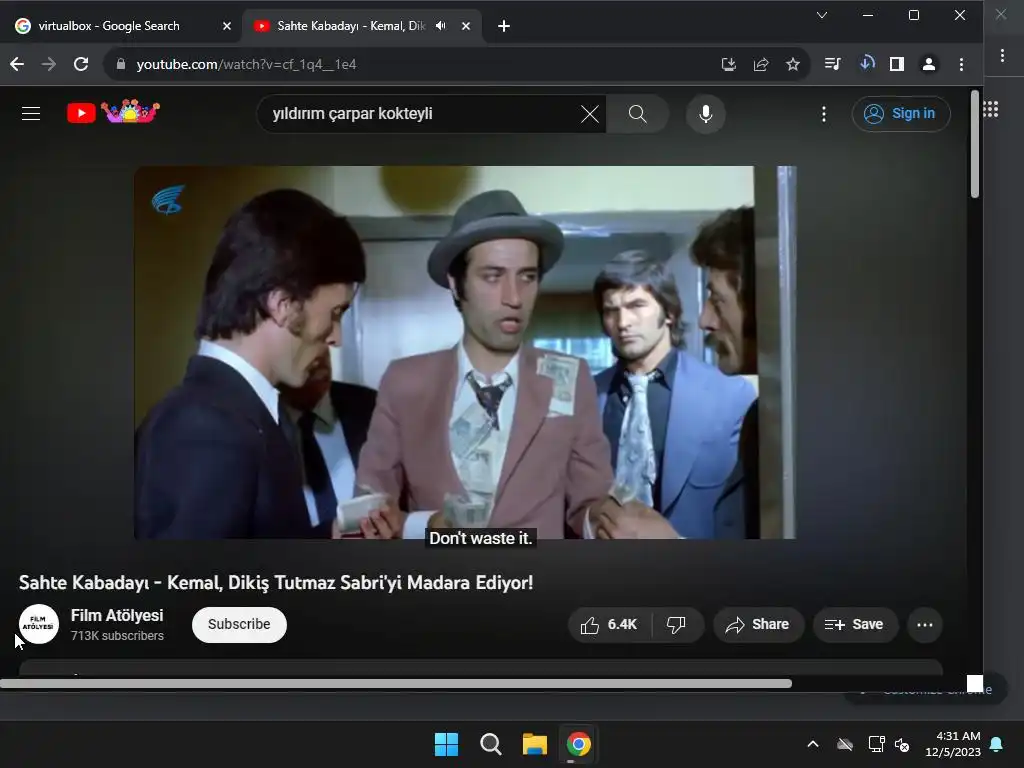
Task: Open clock and date 4:31 AM
Action: point(953,744)
